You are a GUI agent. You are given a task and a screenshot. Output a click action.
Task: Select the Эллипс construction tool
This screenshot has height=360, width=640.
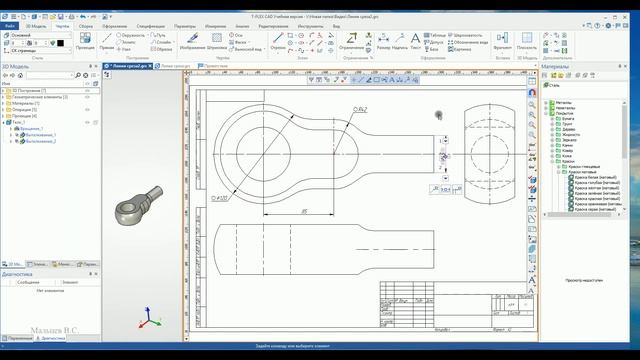pos(126,42)
